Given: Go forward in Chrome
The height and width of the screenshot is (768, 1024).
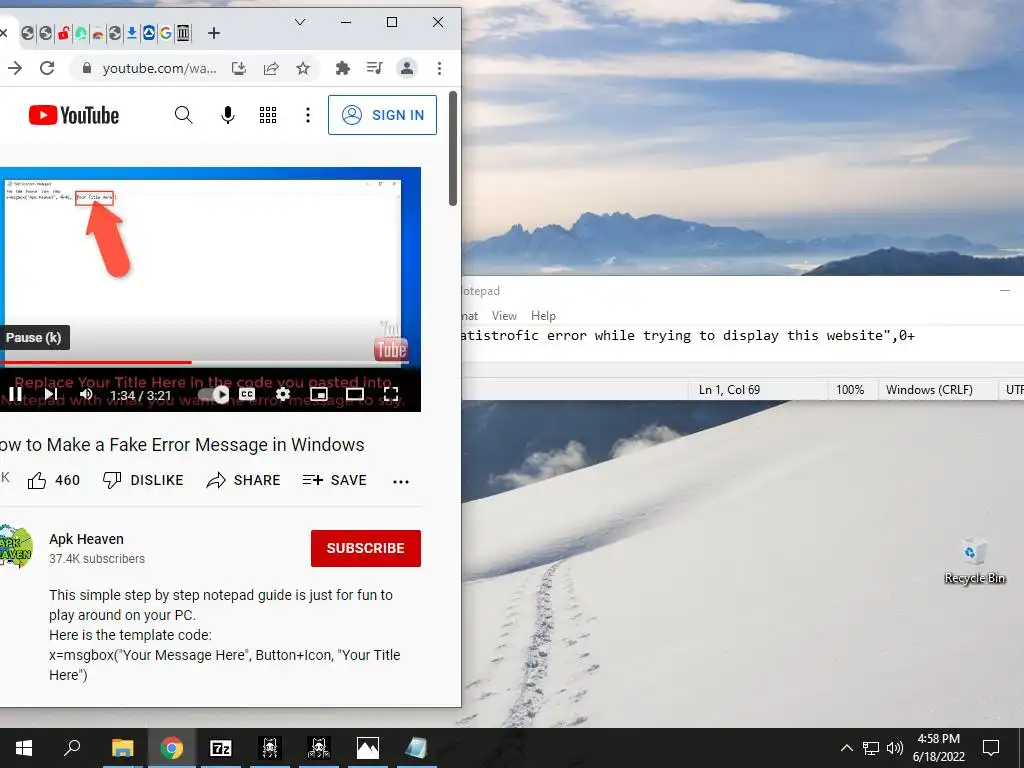Looking at the screenshot, I should (x=15, y=68).
